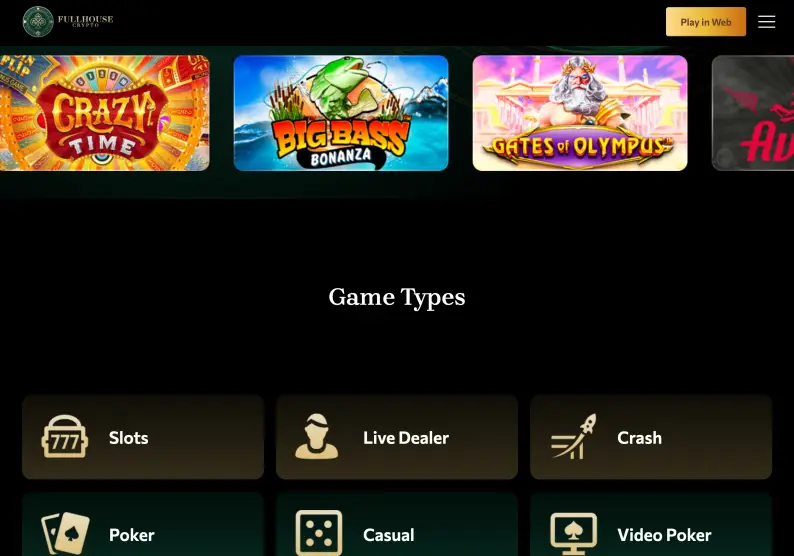Click the Live Dealer person icon
This screenshot has width=794, height=556.
pyautogui.click(x=316, y=436)
